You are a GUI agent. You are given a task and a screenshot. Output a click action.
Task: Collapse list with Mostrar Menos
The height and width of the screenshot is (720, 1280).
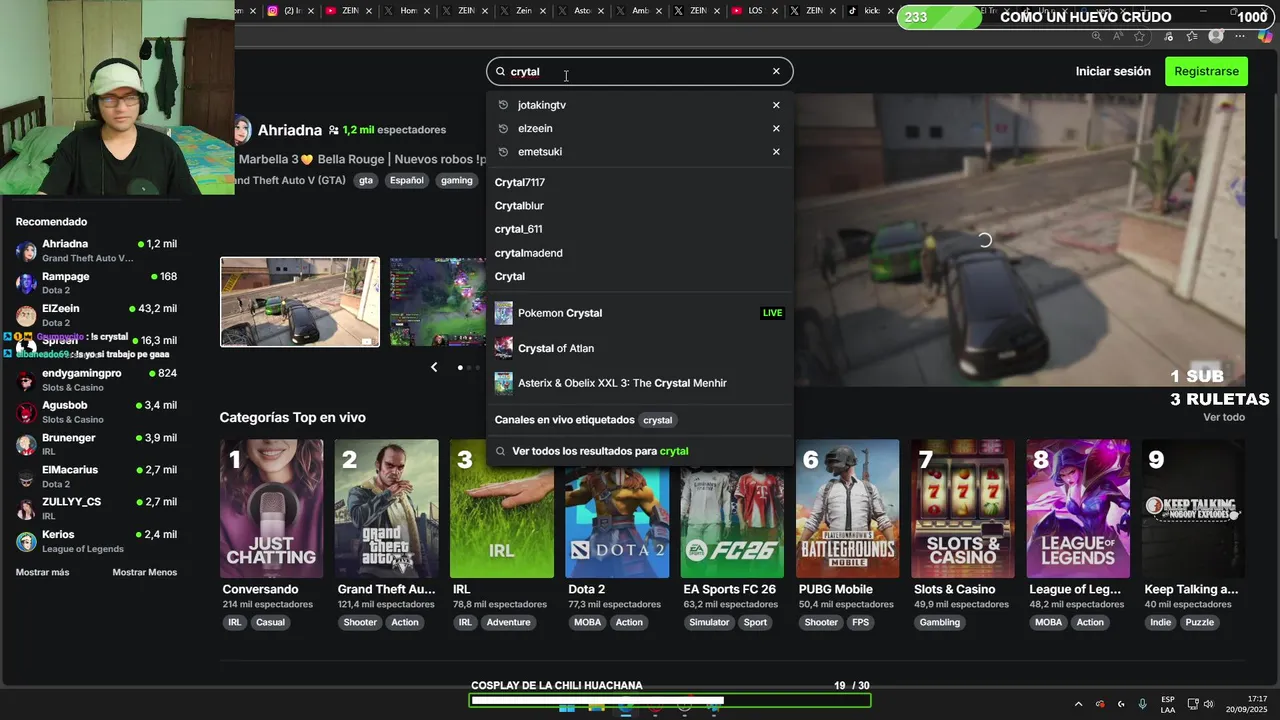click(144, 572)
